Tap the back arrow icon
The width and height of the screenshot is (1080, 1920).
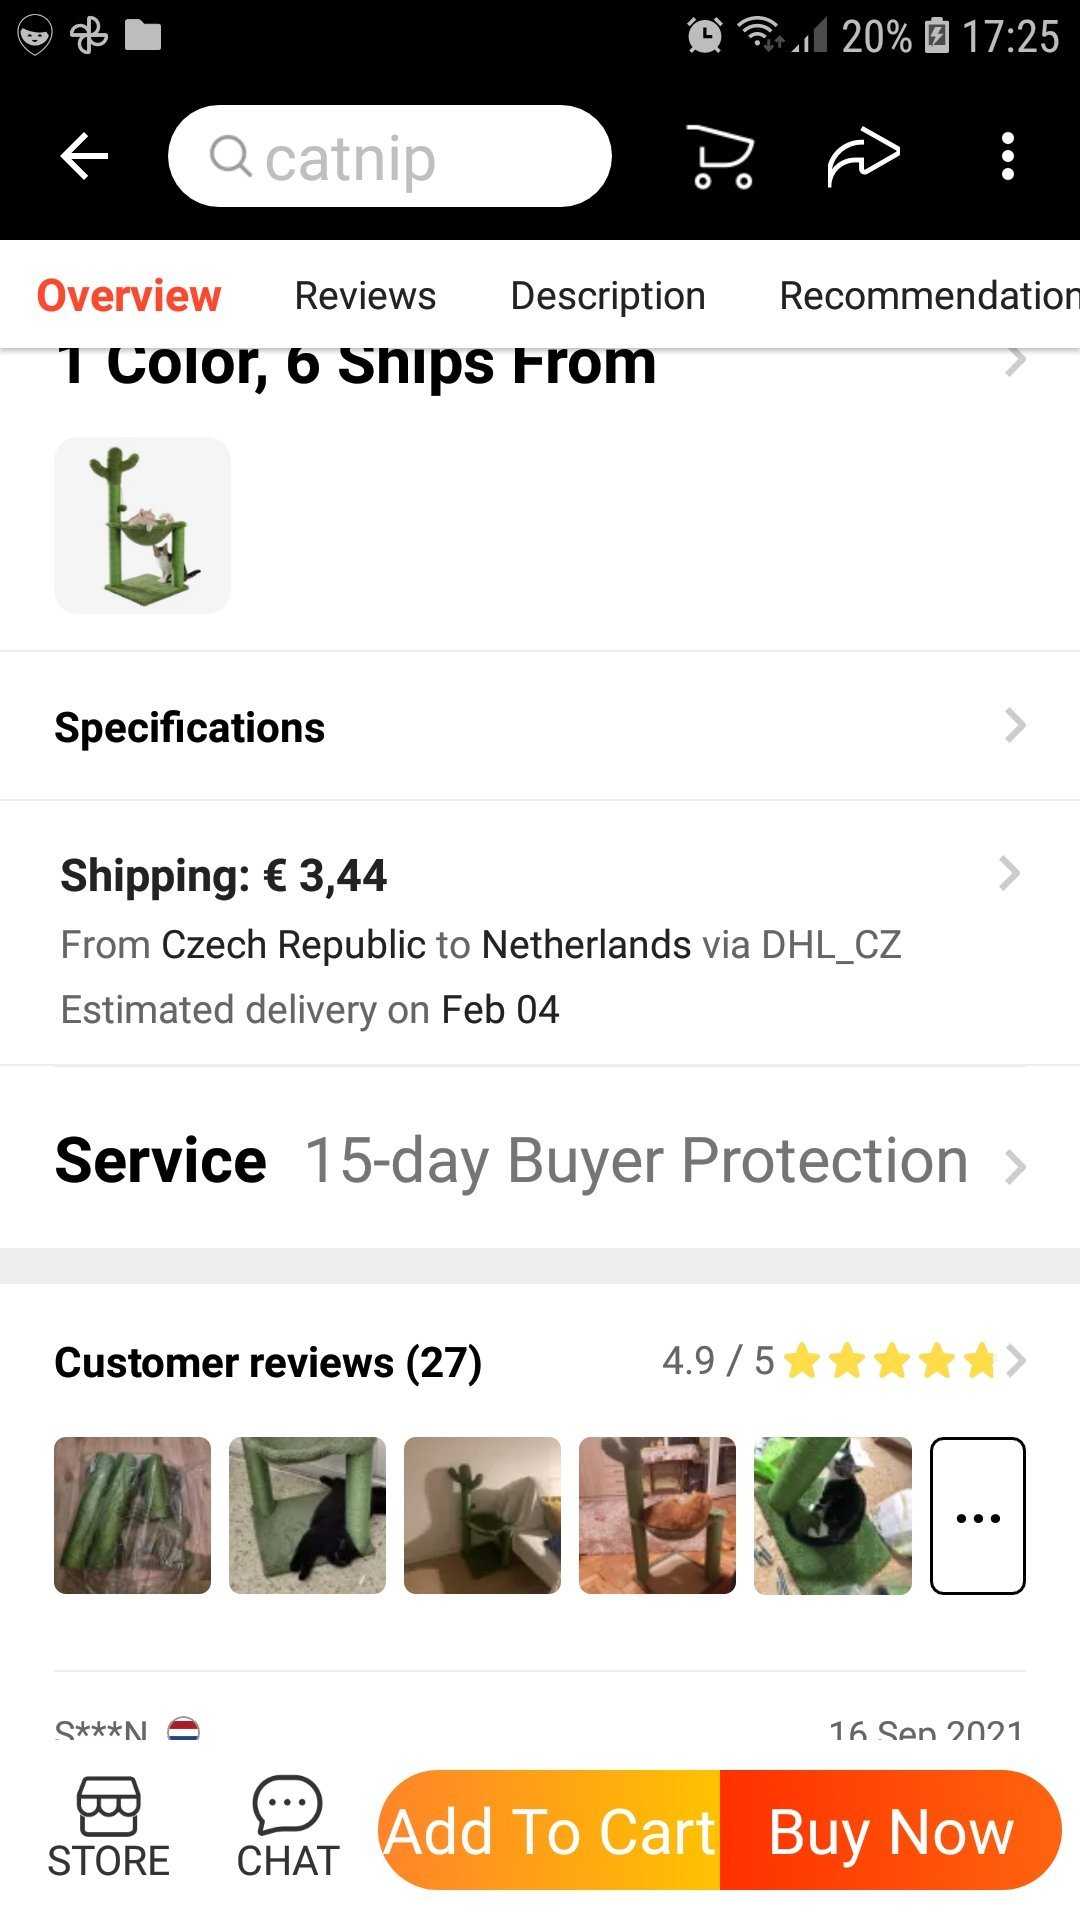(x=84, y=157)
